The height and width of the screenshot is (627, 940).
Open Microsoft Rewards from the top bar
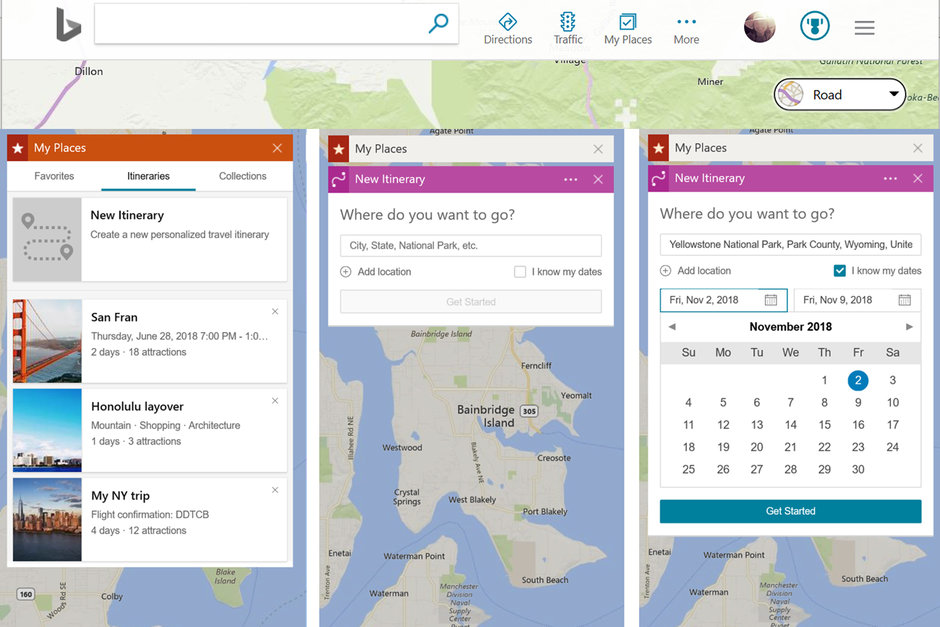[814, 26]
